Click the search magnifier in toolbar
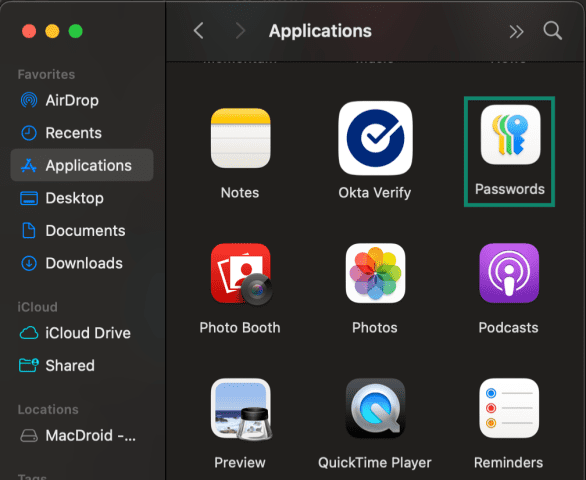586x480 pixels. (x=552, y=31)
